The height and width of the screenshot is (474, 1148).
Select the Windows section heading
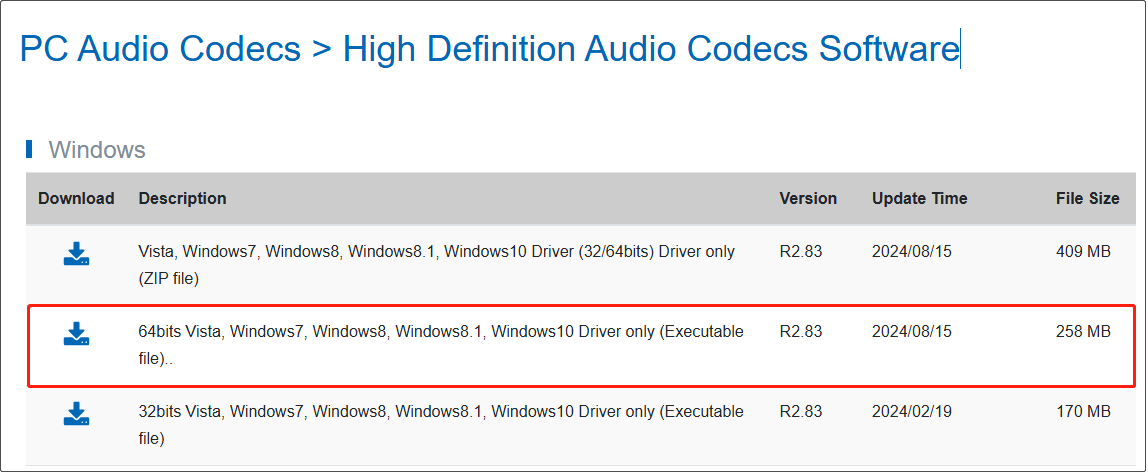coord(97,150)
